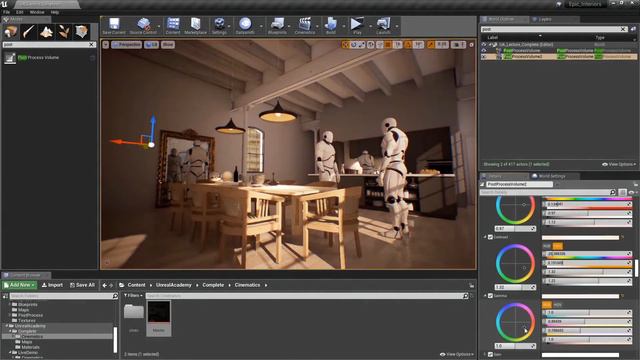Click Save All in Content Browser
Screen dimensions: 640x360
[x=82, y=285]
